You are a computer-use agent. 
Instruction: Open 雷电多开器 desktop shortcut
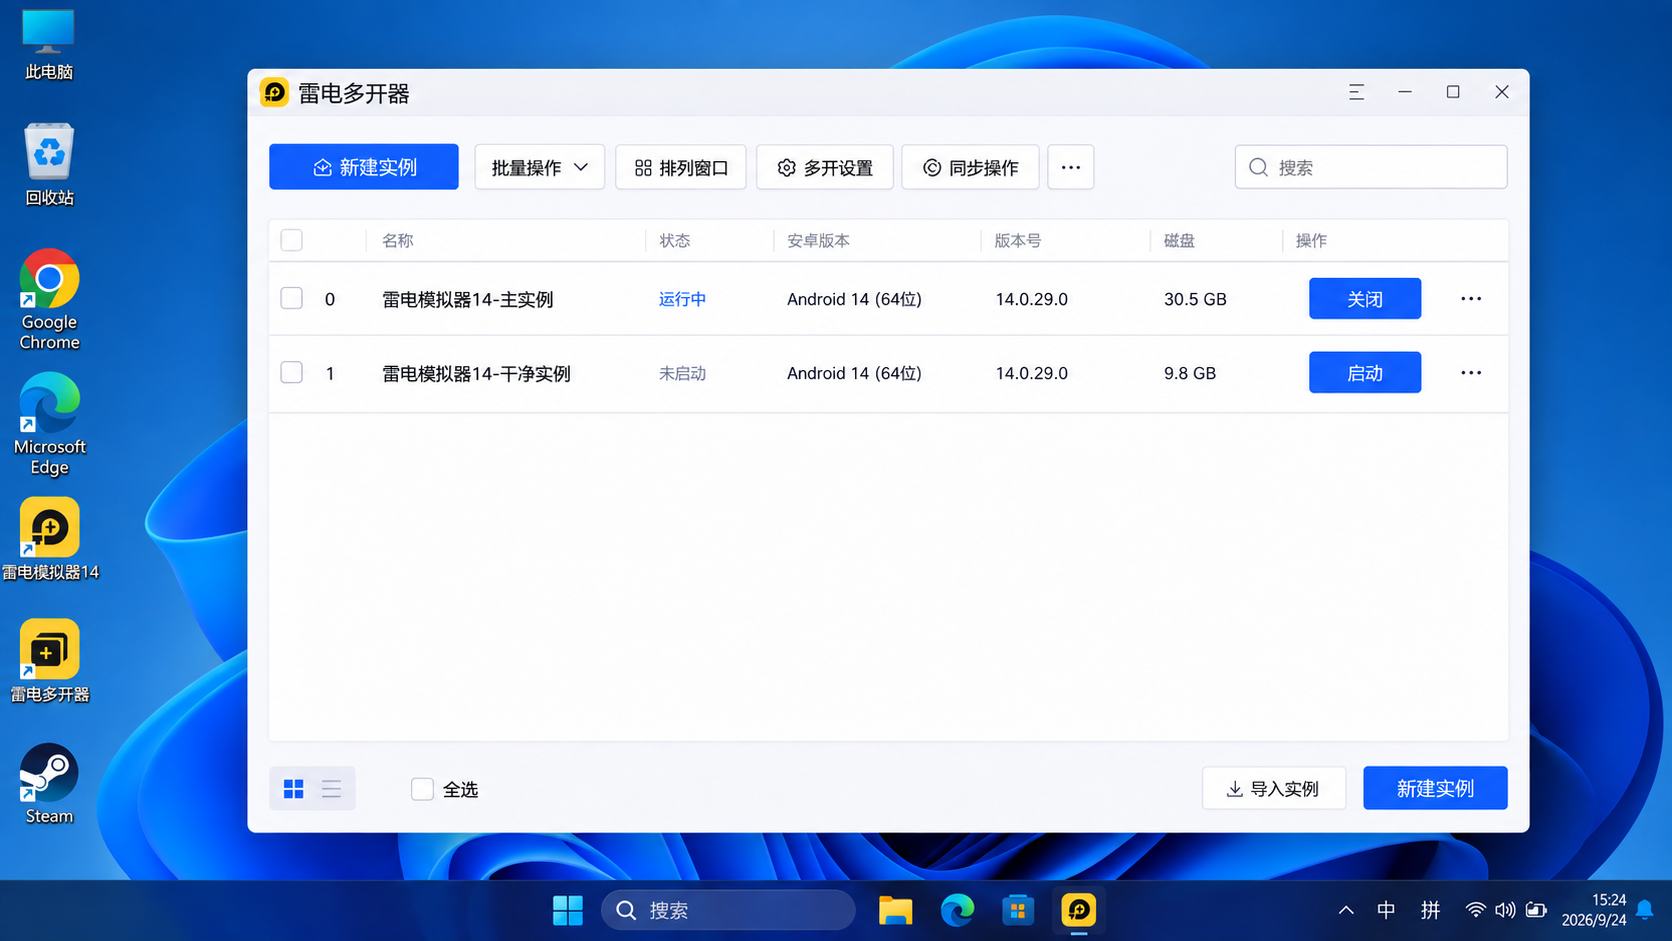49,661
